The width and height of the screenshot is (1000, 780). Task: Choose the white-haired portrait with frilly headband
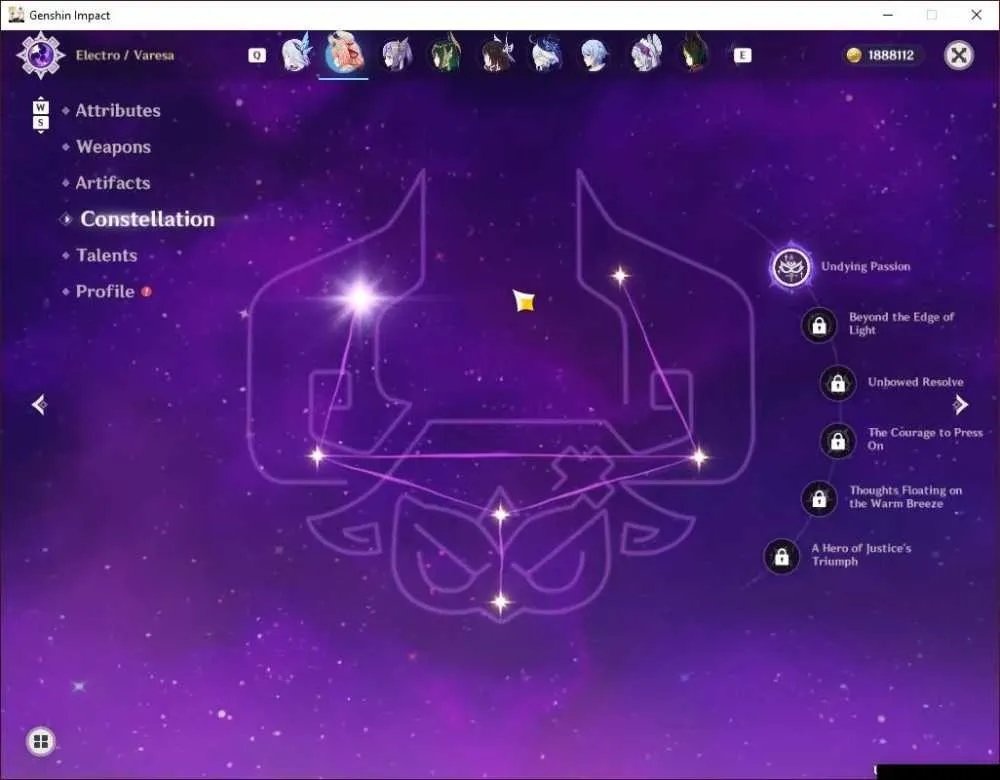(x=646, y=54)
